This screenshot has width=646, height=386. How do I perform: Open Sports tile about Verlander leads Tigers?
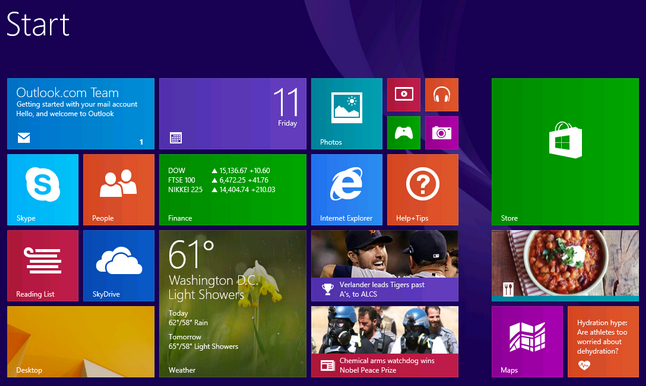click(385, 266)
